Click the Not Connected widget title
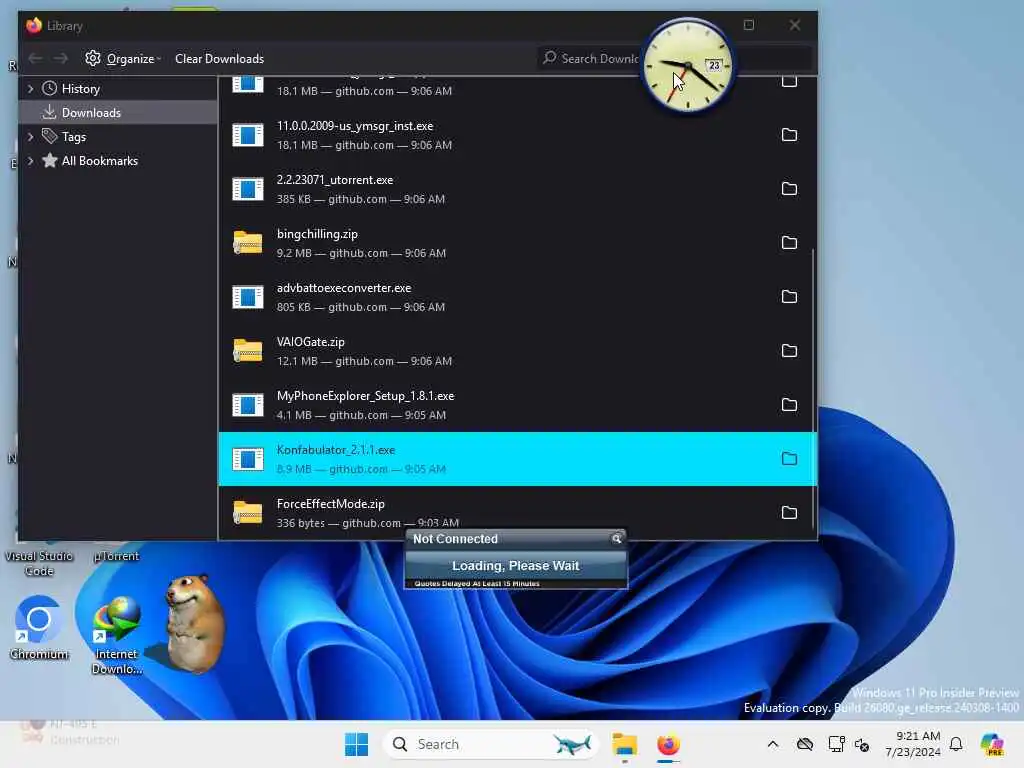This screenshot has width=1024, height=768. point(455,539)
